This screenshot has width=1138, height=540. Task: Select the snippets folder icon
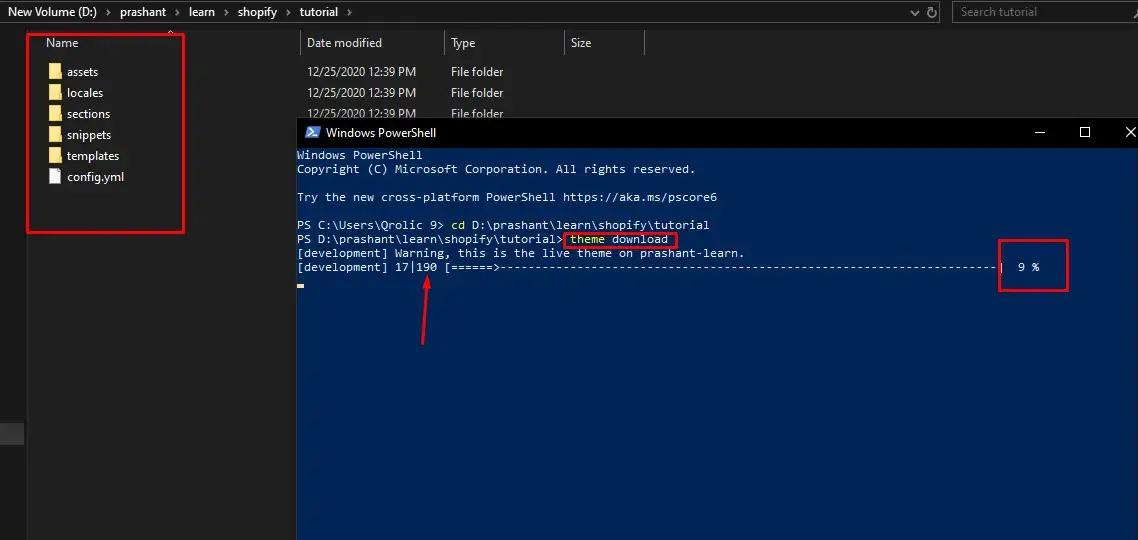[x=54, y=135]
